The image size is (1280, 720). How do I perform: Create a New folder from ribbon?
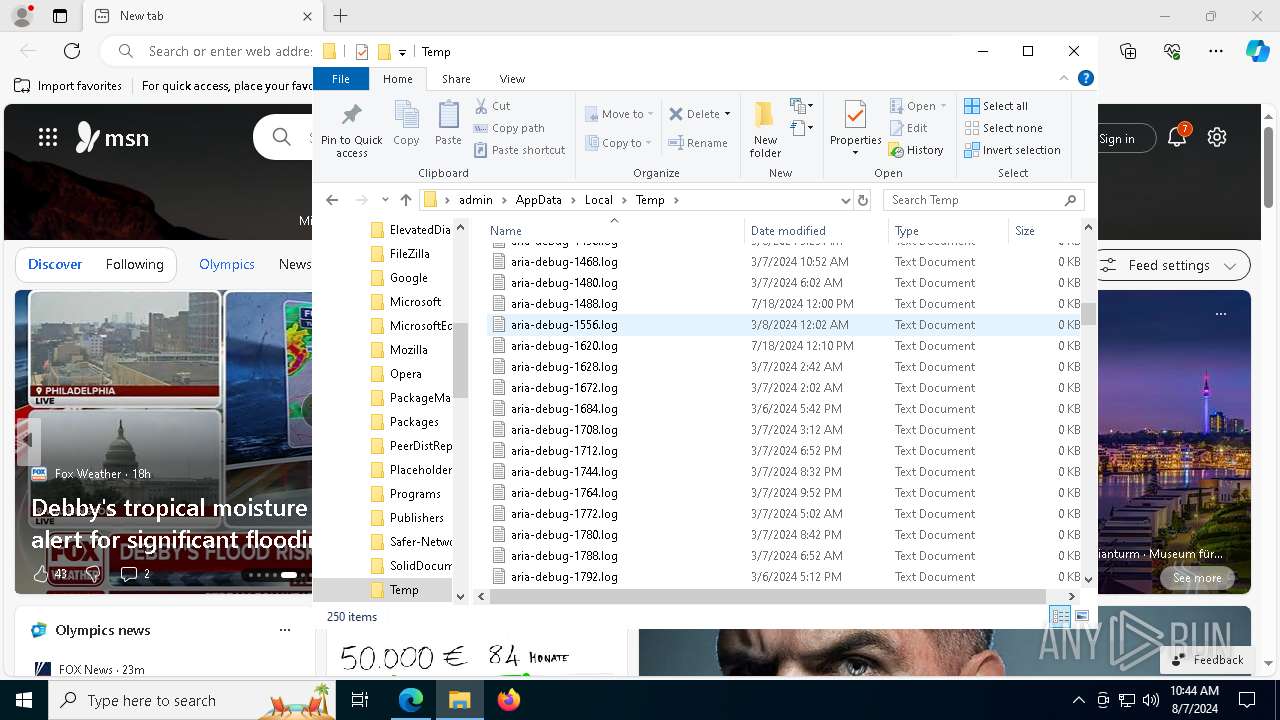tap(765, 129)
